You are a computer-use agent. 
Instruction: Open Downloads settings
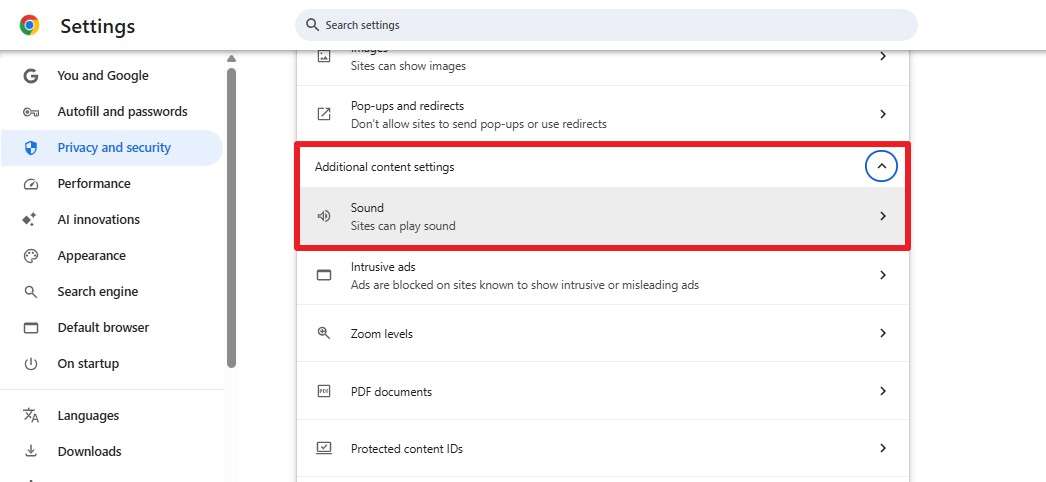(x=111, y=451)
